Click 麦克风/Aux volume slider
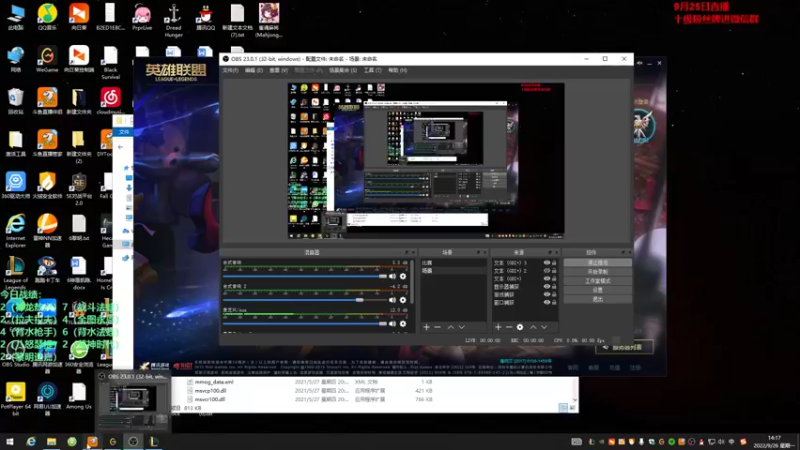This screenshot has height=450, width=800. (x=305, y=323)
